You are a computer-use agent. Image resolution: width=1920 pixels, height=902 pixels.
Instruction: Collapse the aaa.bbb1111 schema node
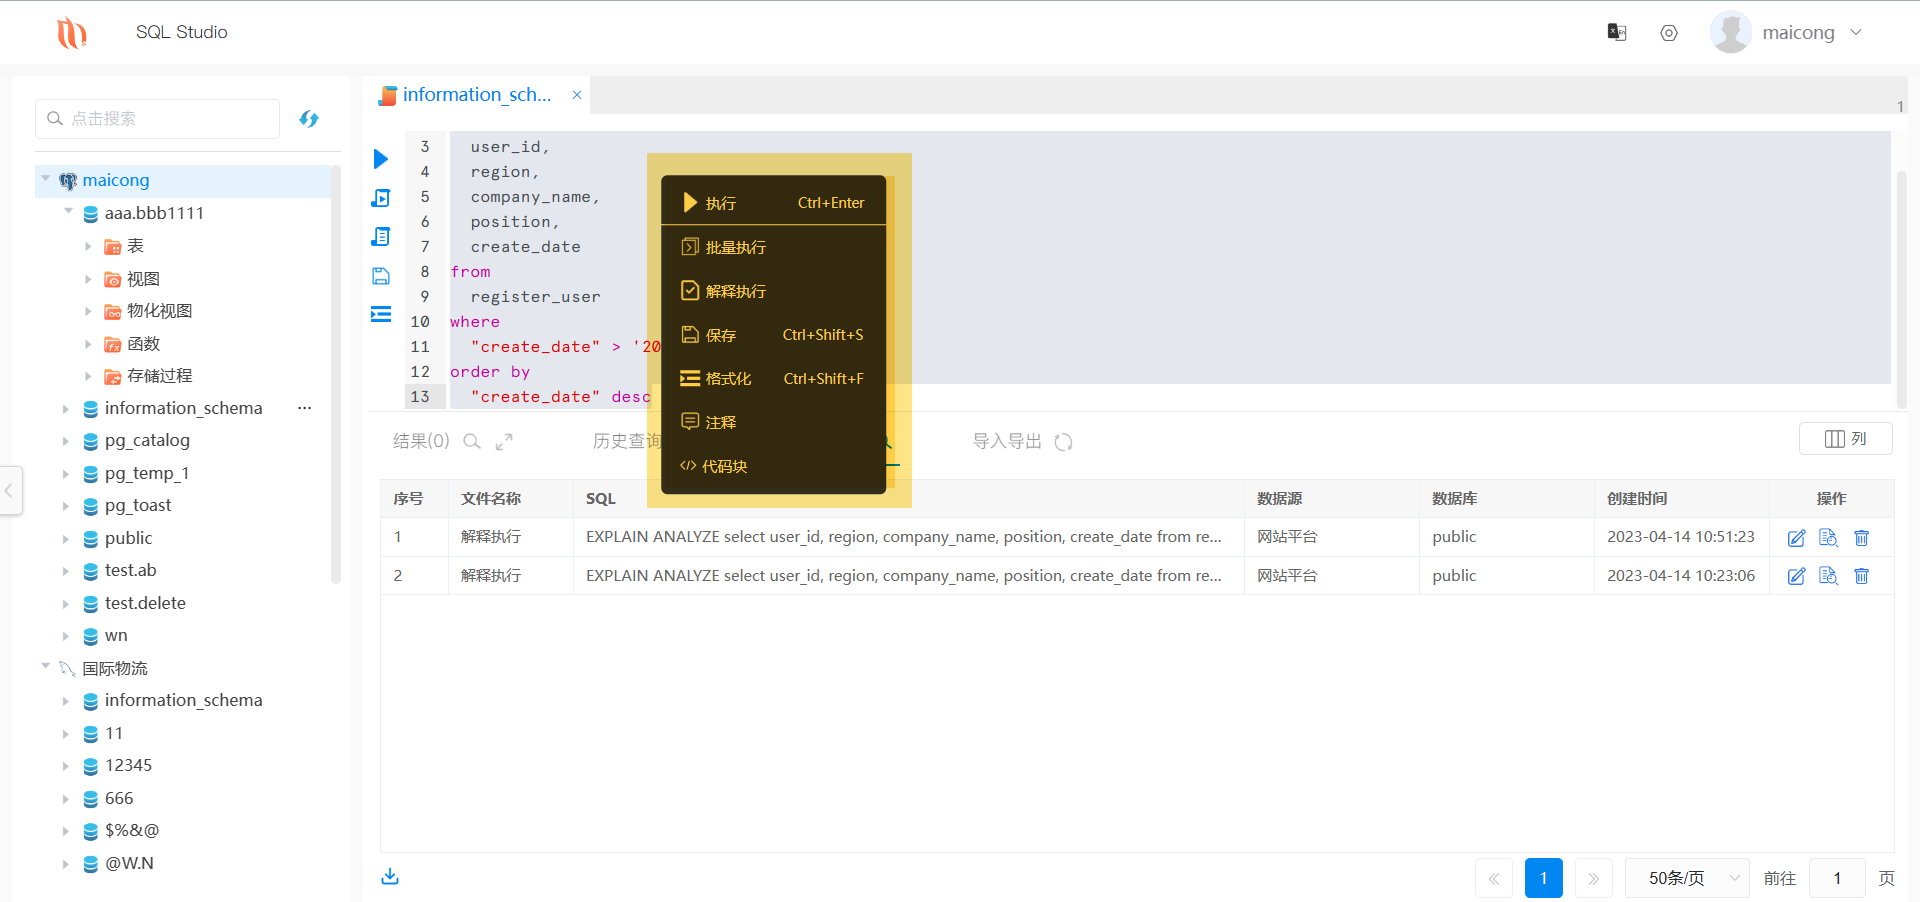point(68,212)
